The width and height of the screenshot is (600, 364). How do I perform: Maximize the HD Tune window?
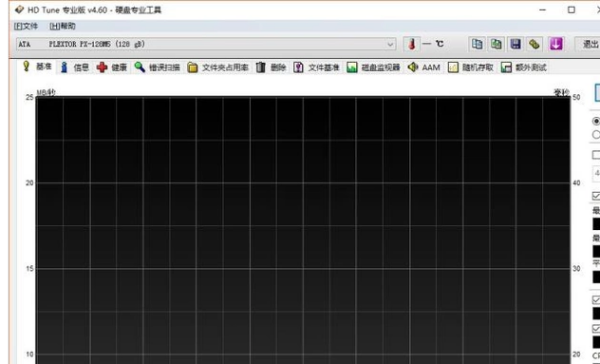coord(571,10)
